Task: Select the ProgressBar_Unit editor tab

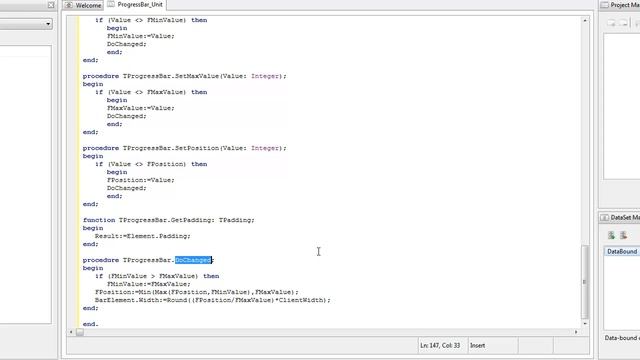Action: point(135,5)
